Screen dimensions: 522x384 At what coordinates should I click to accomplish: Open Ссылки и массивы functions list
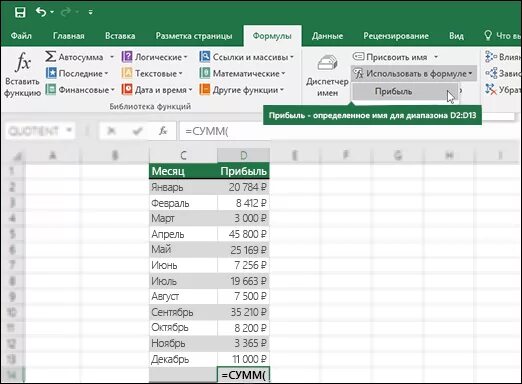tap(247, 57)
